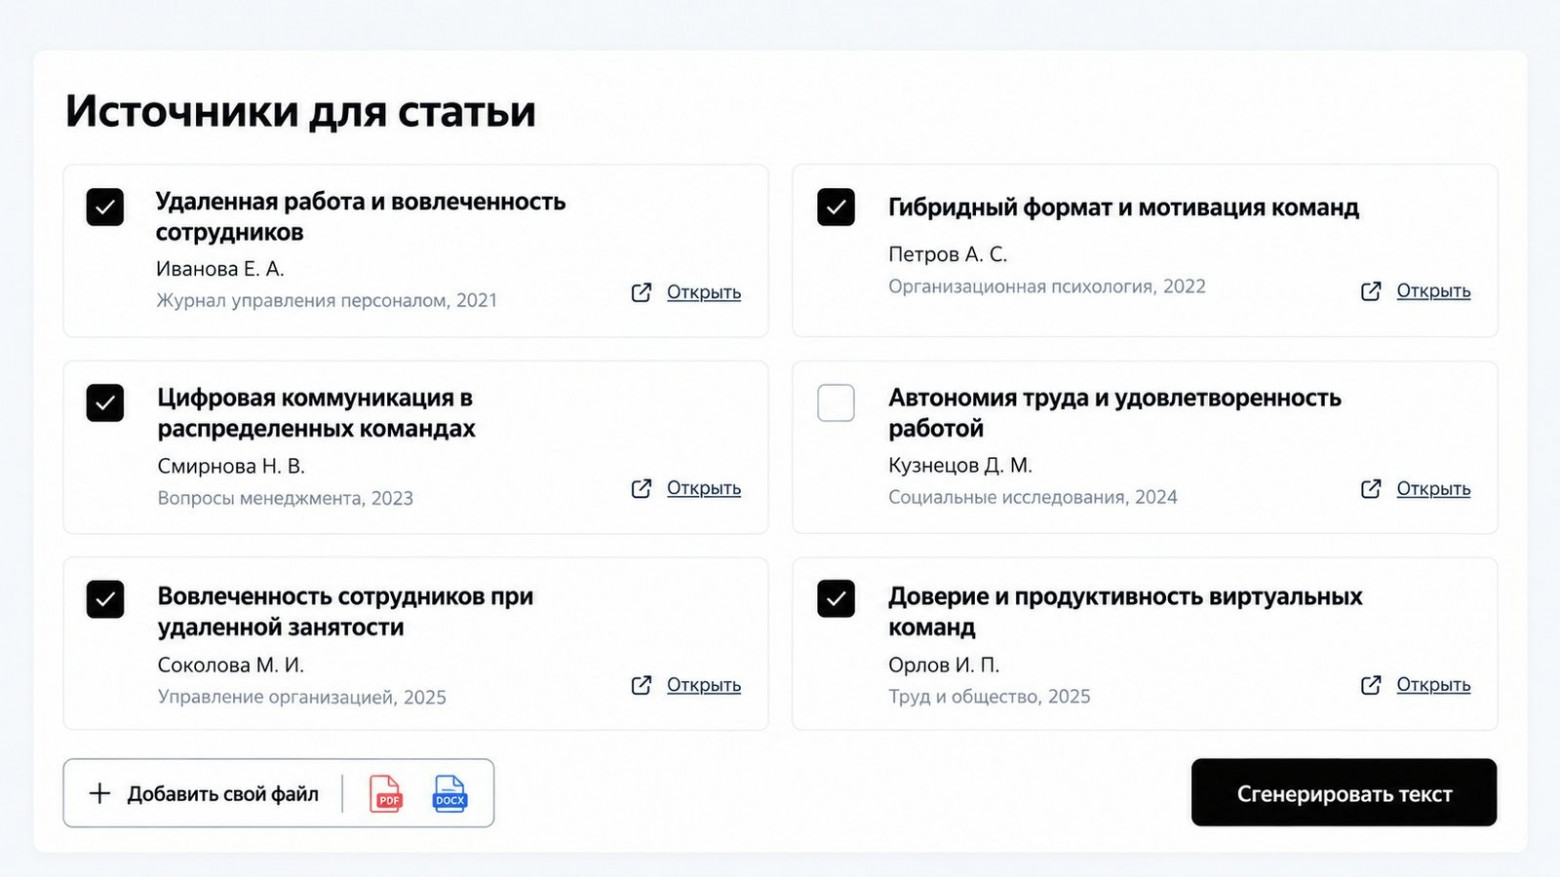
Task: Click external-link icon for Орлов И. П. source
Action: (x=1371, y=685)
